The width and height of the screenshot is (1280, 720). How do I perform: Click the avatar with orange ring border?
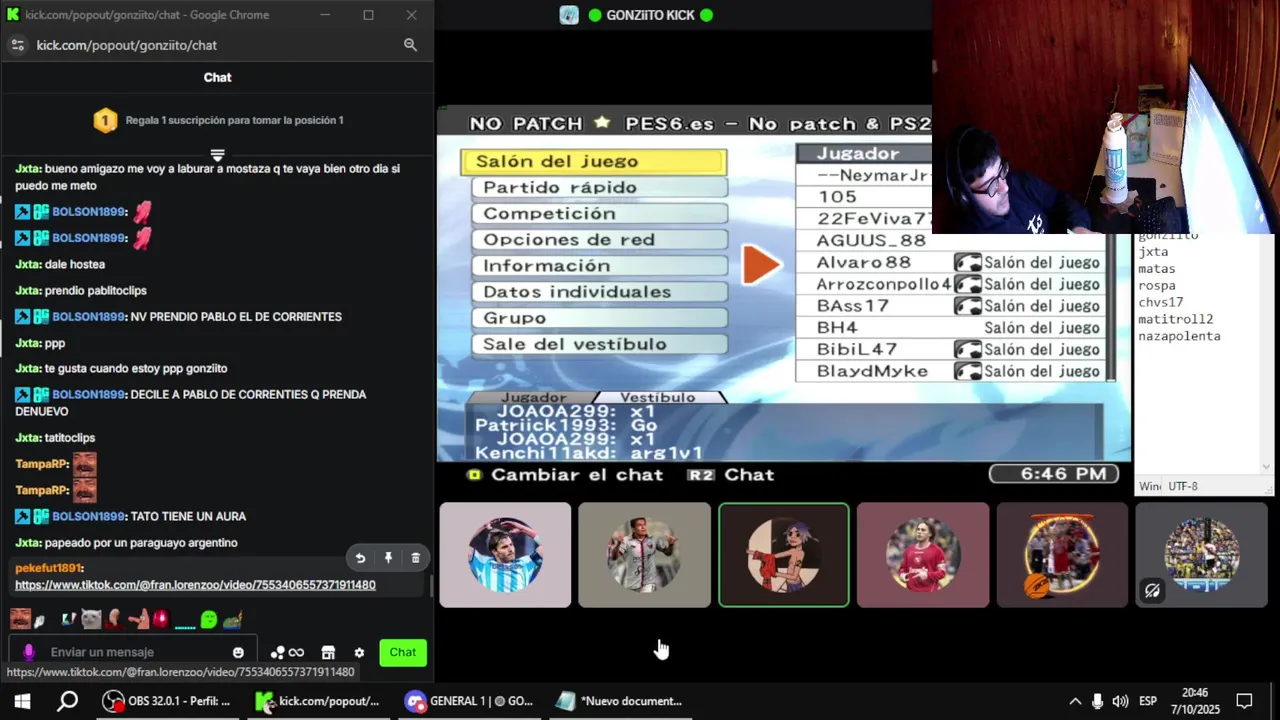point(1062,555)
